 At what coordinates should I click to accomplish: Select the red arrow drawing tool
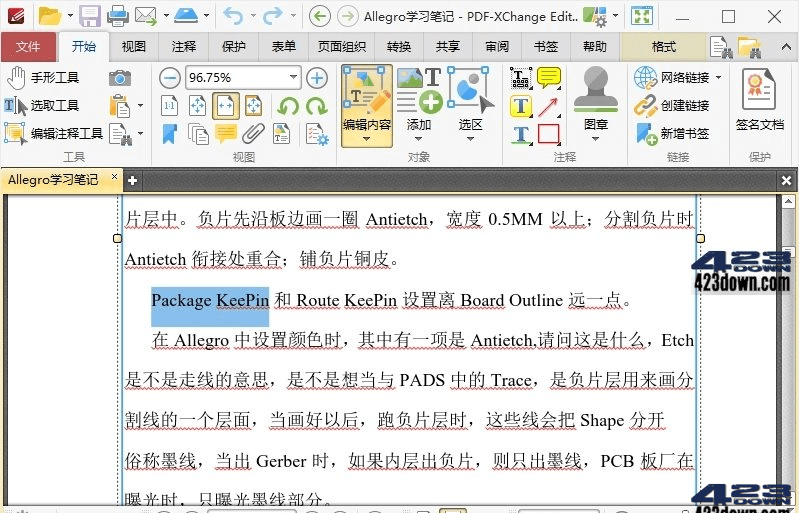[x=549, y=106]
